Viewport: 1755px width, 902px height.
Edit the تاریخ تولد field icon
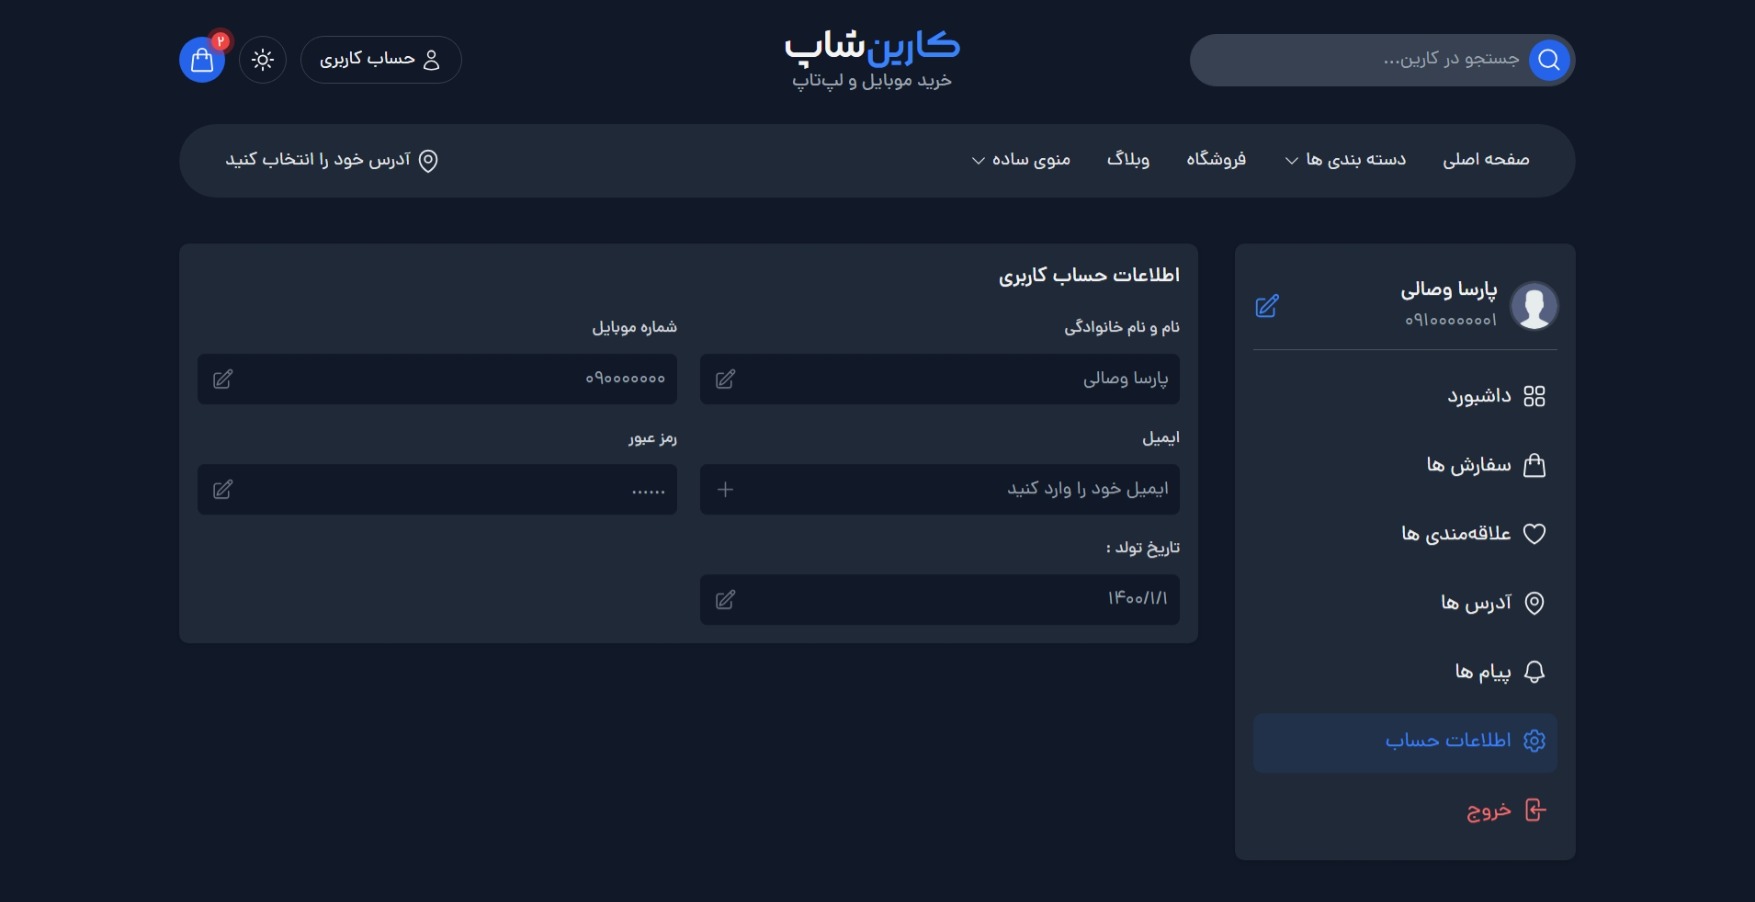point(726,600)
